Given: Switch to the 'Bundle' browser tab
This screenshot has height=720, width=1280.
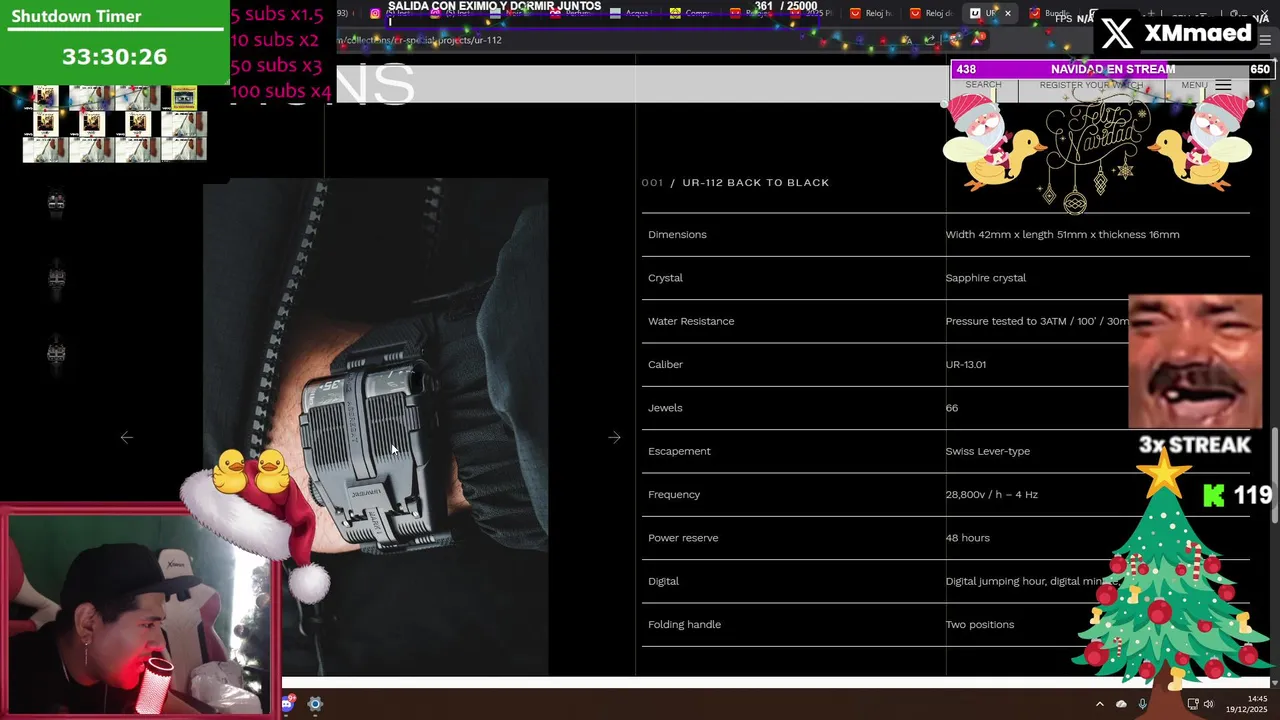Looking at the screenshot, I should pos(1051,14).
